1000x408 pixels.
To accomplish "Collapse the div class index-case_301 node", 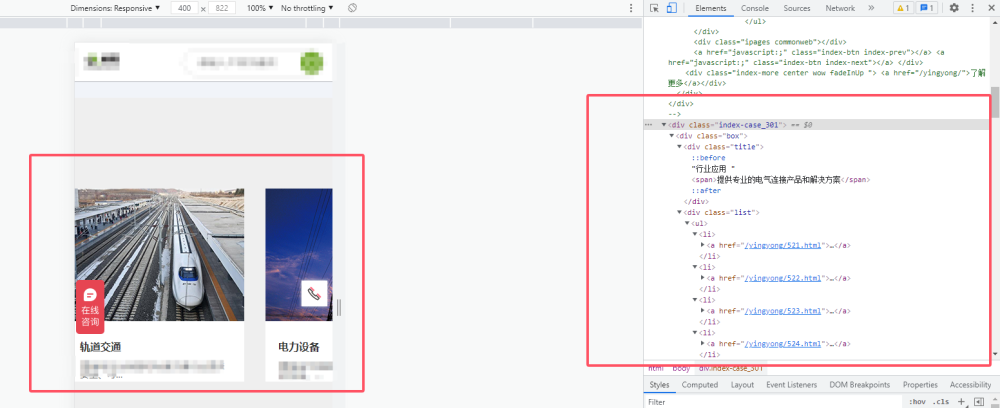I will (664, 125).
